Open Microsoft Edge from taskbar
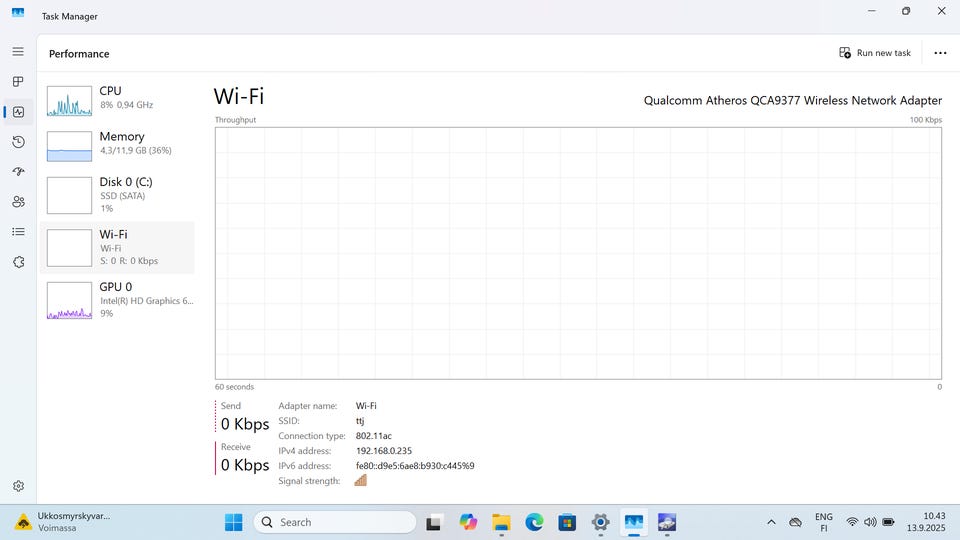The width and height of the screenshot is (960, 540). (534, 522)
